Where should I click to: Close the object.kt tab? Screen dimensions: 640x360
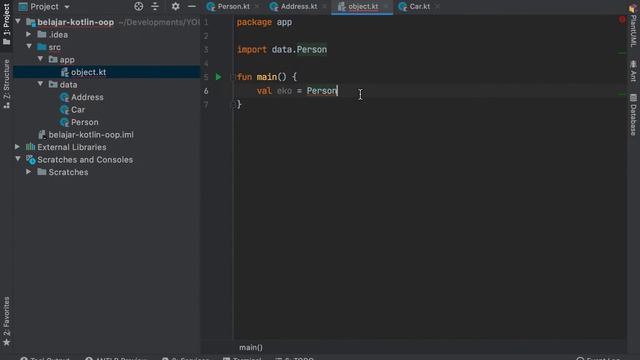386,7
